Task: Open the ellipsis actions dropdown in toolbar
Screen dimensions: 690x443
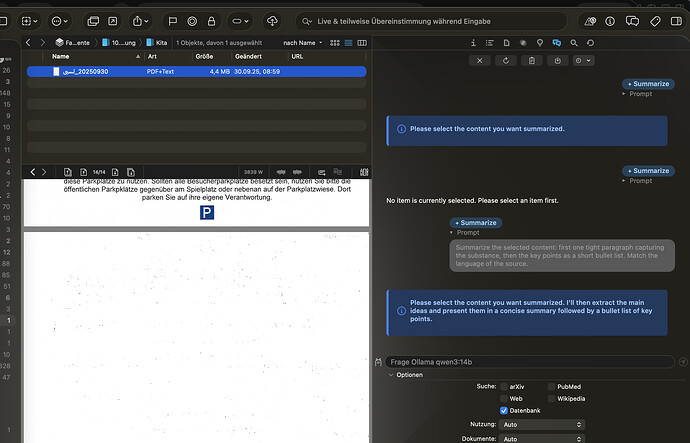Action: click(59, 21)
